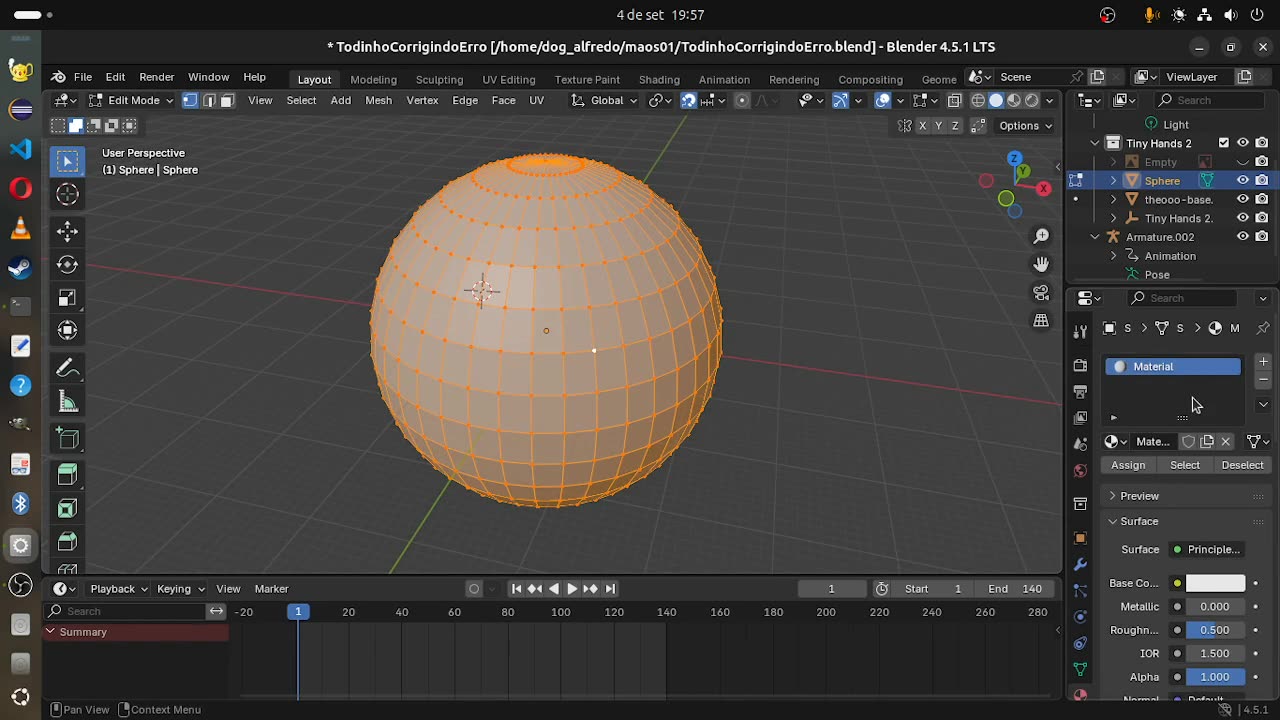Select the Move tool in toolbar
Viewport: 1280px width, 720px height.
tap(67, 231)
